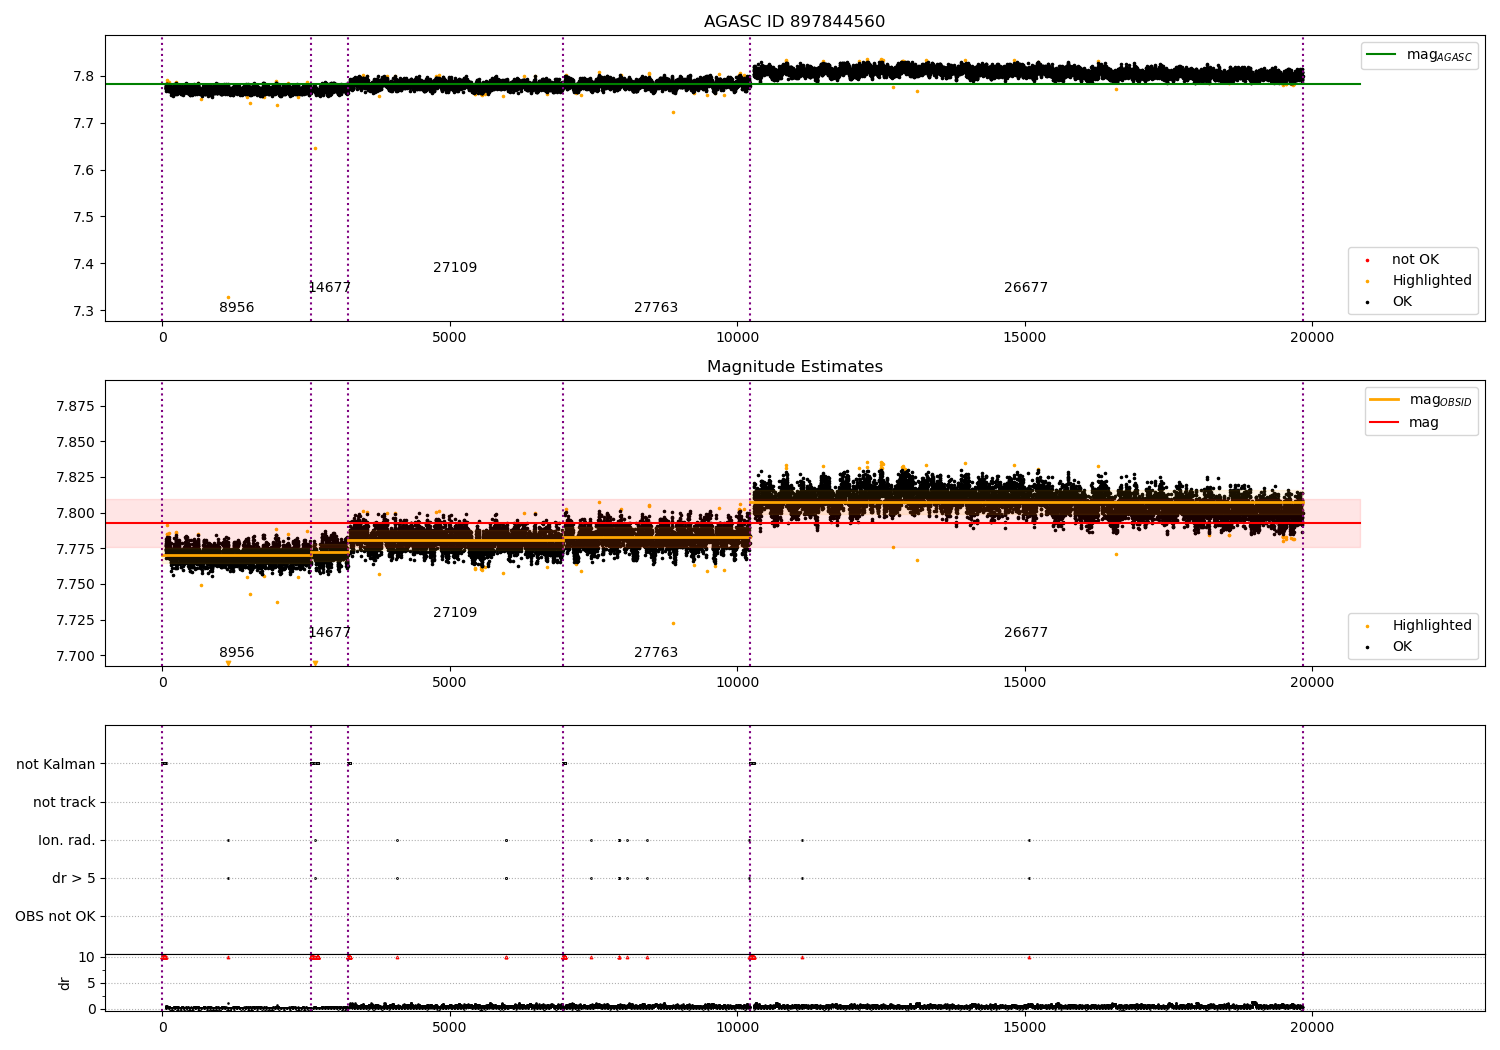Click the 7.6 y-axis tick label
1500x1050 pixels.
(x=85, y=171)
